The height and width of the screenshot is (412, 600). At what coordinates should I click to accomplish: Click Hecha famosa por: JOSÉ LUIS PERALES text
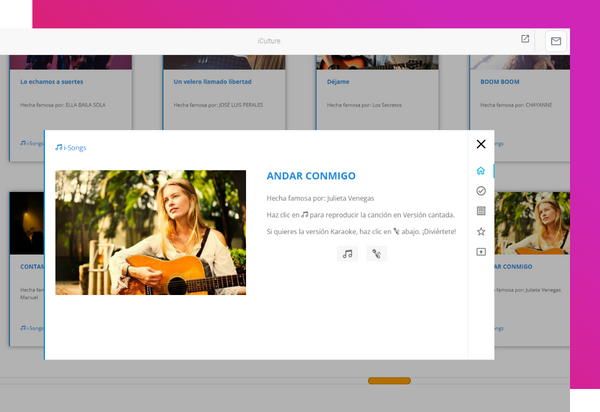tap(218, 105)
